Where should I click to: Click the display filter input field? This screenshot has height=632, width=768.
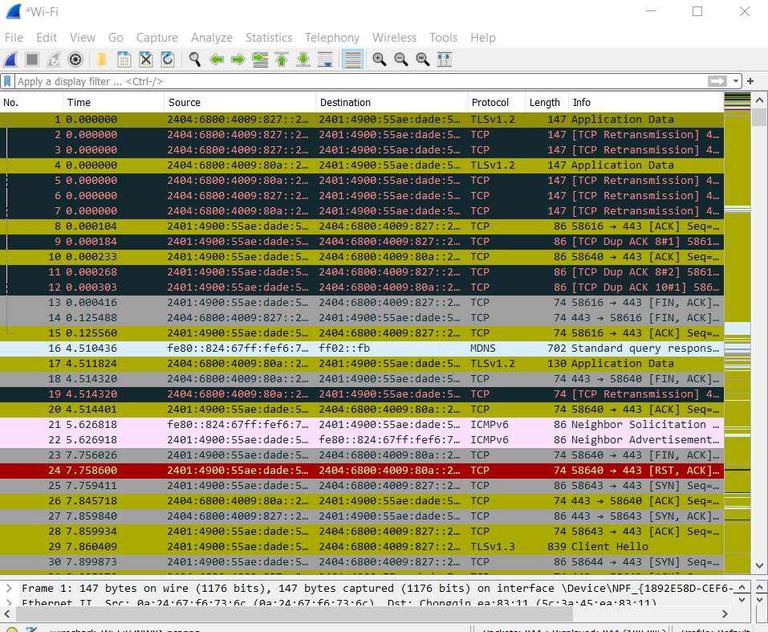tap(350, 81)
